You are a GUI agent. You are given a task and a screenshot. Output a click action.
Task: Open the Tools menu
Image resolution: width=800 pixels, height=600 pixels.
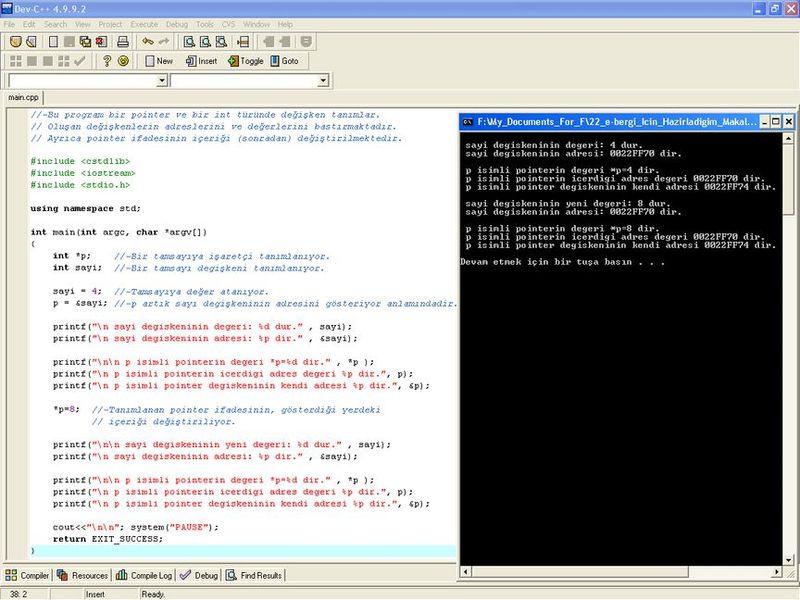pyautogui.click(x=204, y=23)
